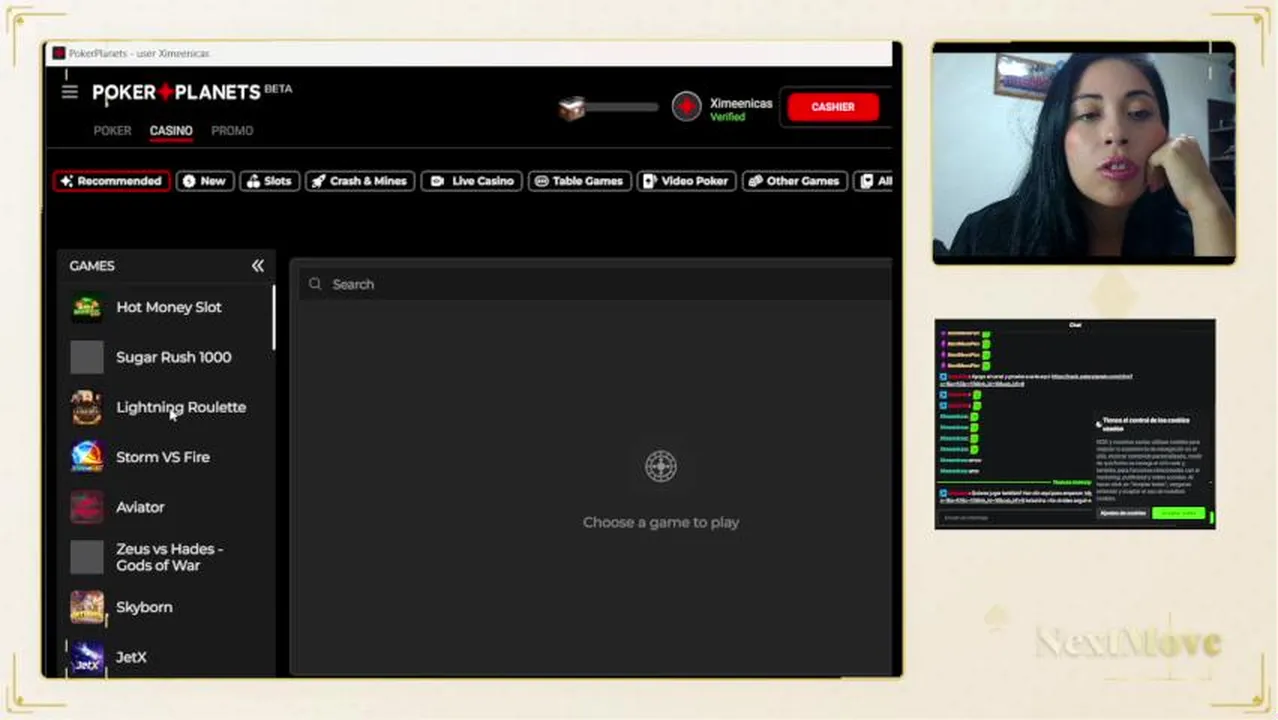Open the hamburger menu icon
1278x720 pixels.
pos(69,92)
